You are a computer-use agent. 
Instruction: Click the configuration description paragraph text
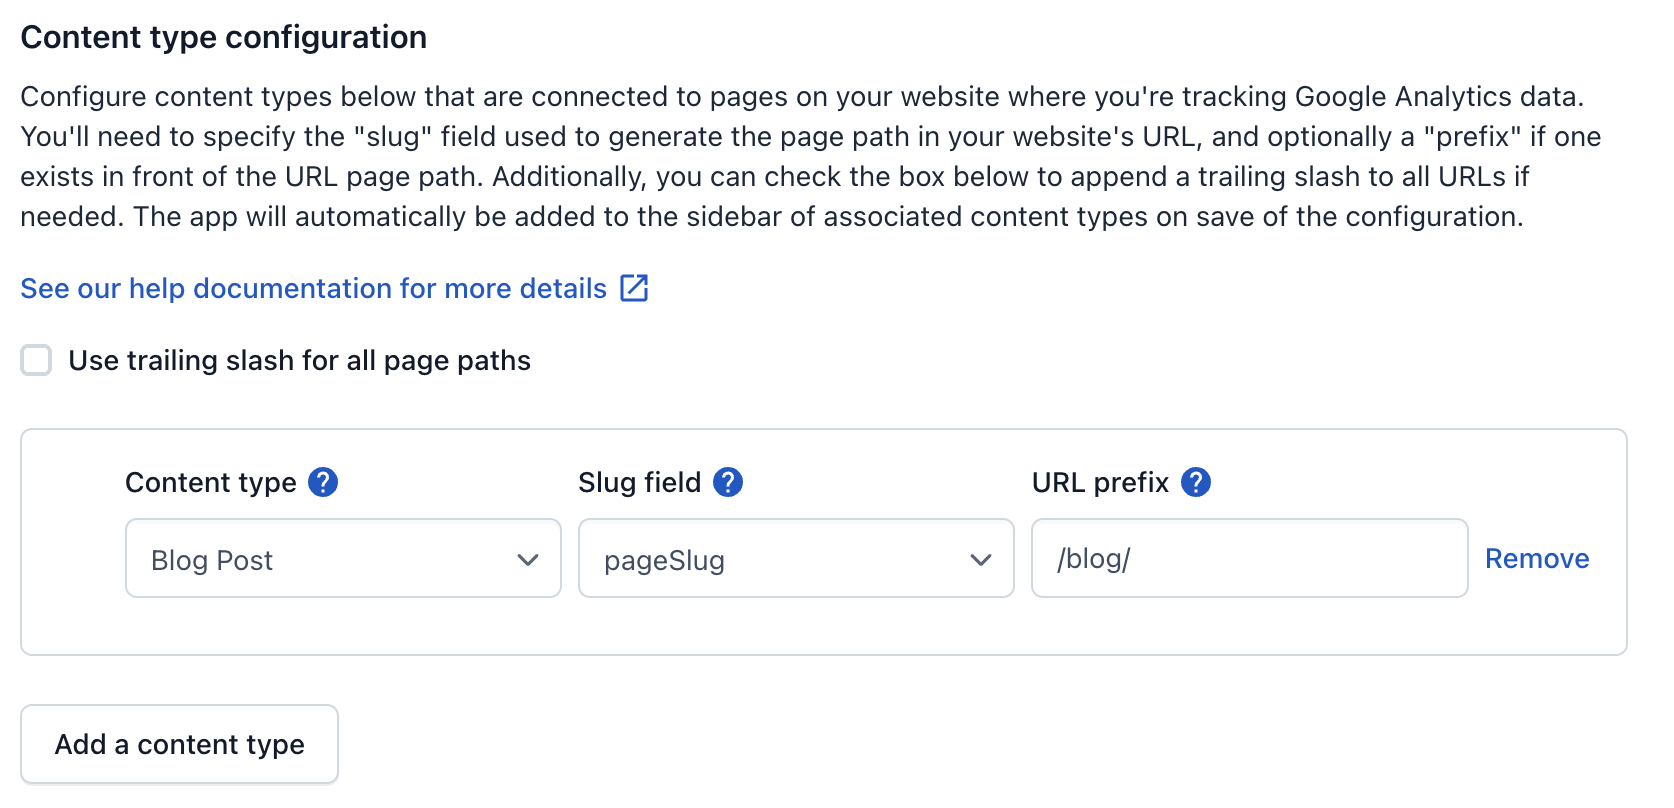(x=811, y=156)
